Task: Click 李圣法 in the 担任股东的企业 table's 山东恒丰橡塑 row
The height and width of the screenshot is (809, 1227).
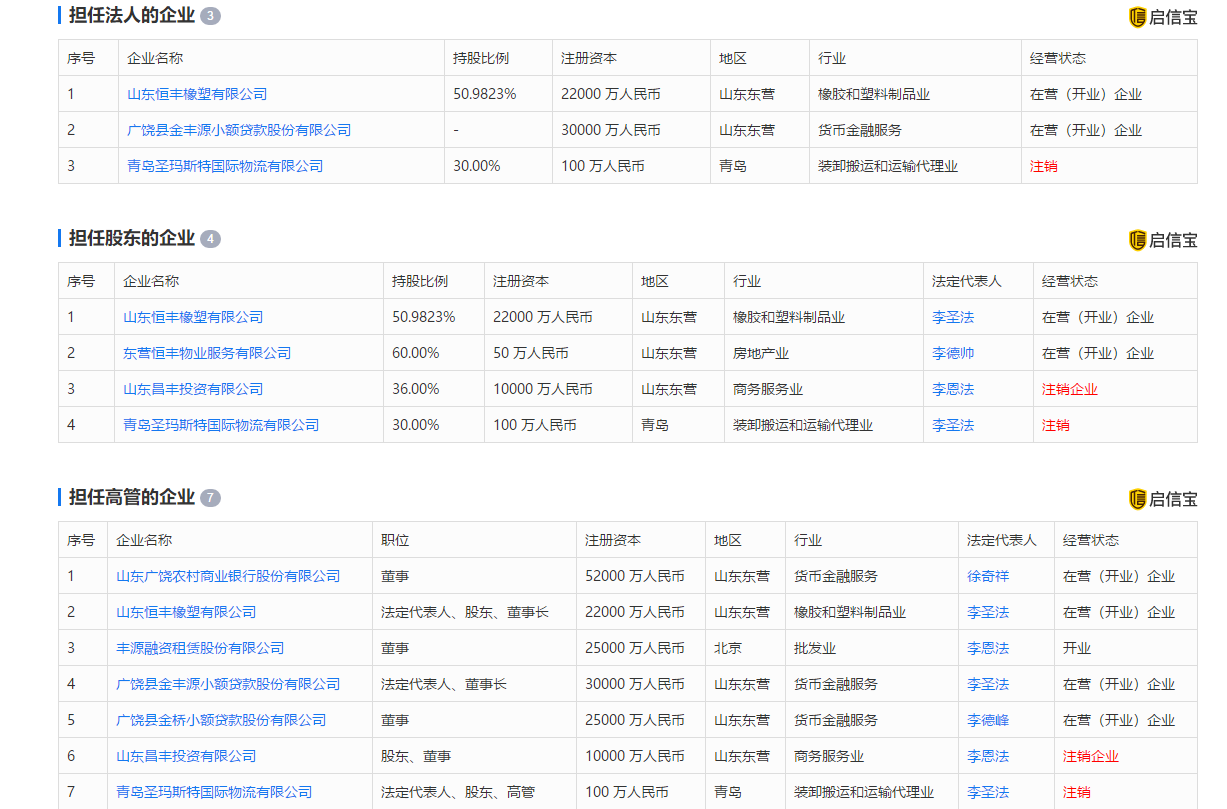Action: tap(953, 317)
